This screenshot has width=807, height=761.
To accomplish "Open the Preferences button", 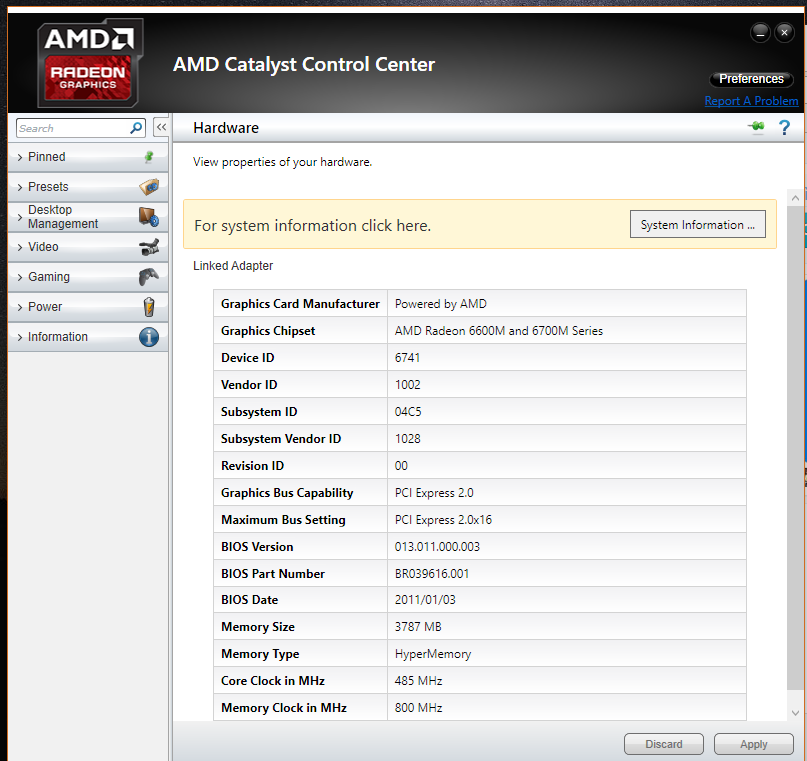I will point(751,79).
